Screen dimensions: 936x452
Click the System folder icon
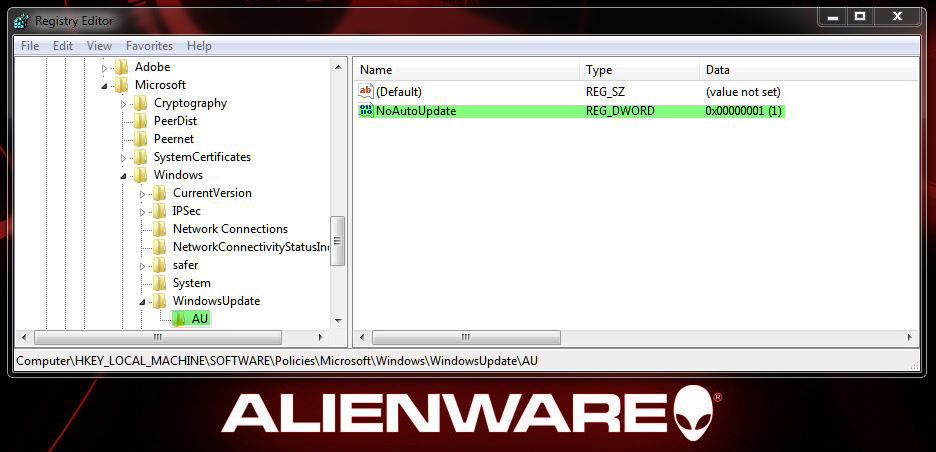pyautogui.click(x=160, y=282)
